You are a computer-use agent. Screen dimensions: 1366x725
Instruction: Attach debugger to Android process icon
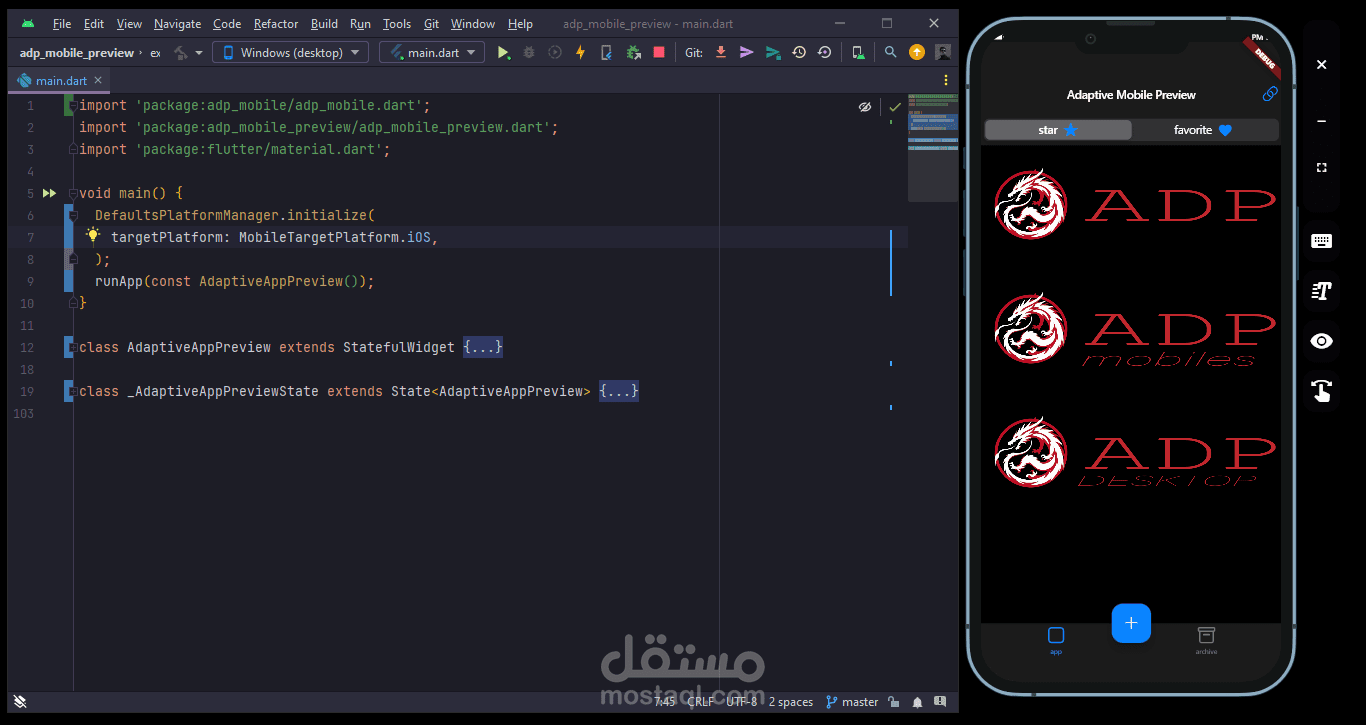tap(632, 52)
